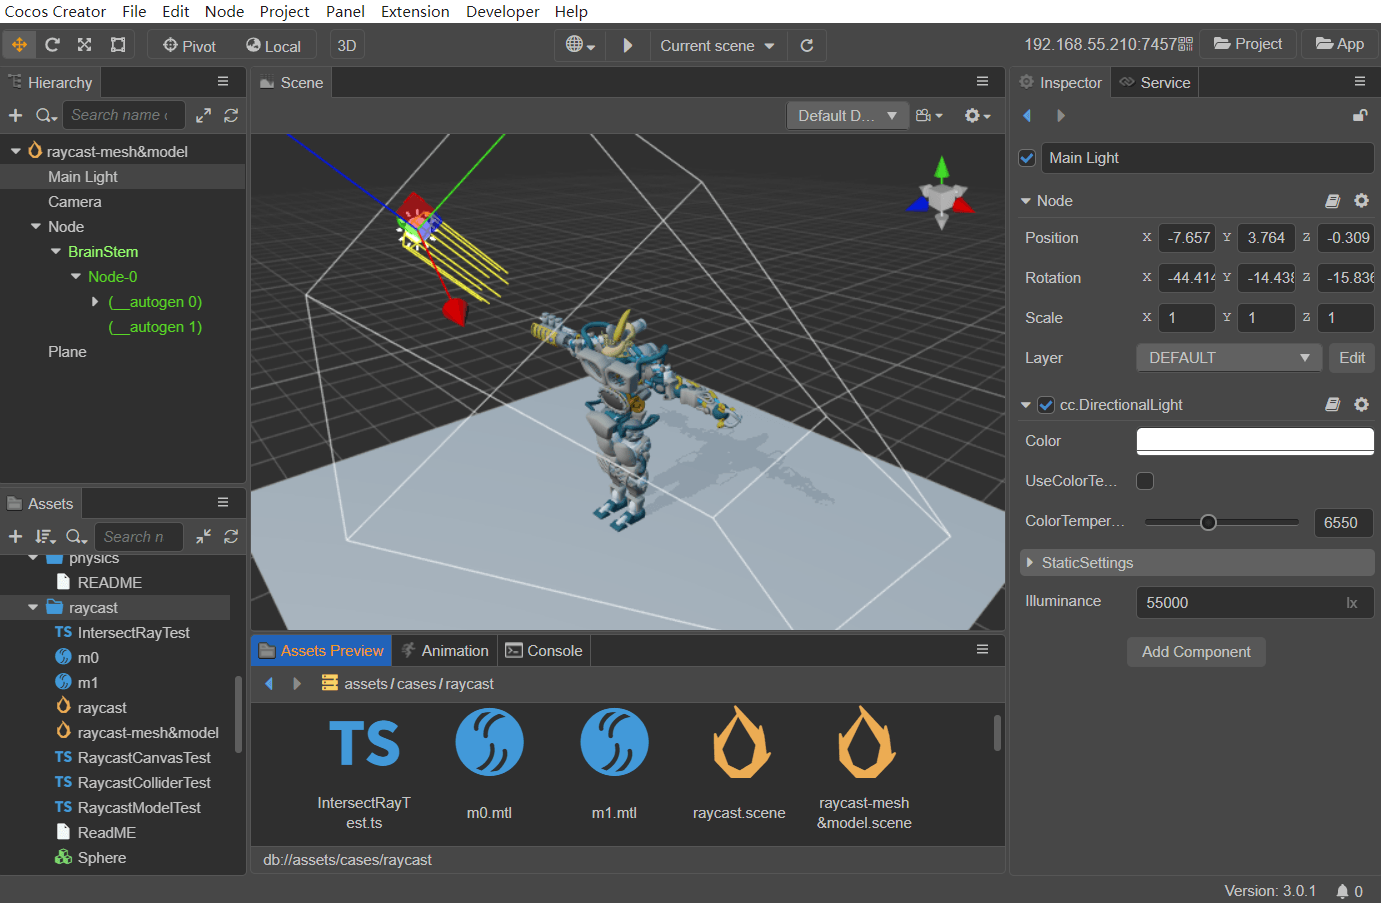Click the white Color swatch

tap(1254, 441)
